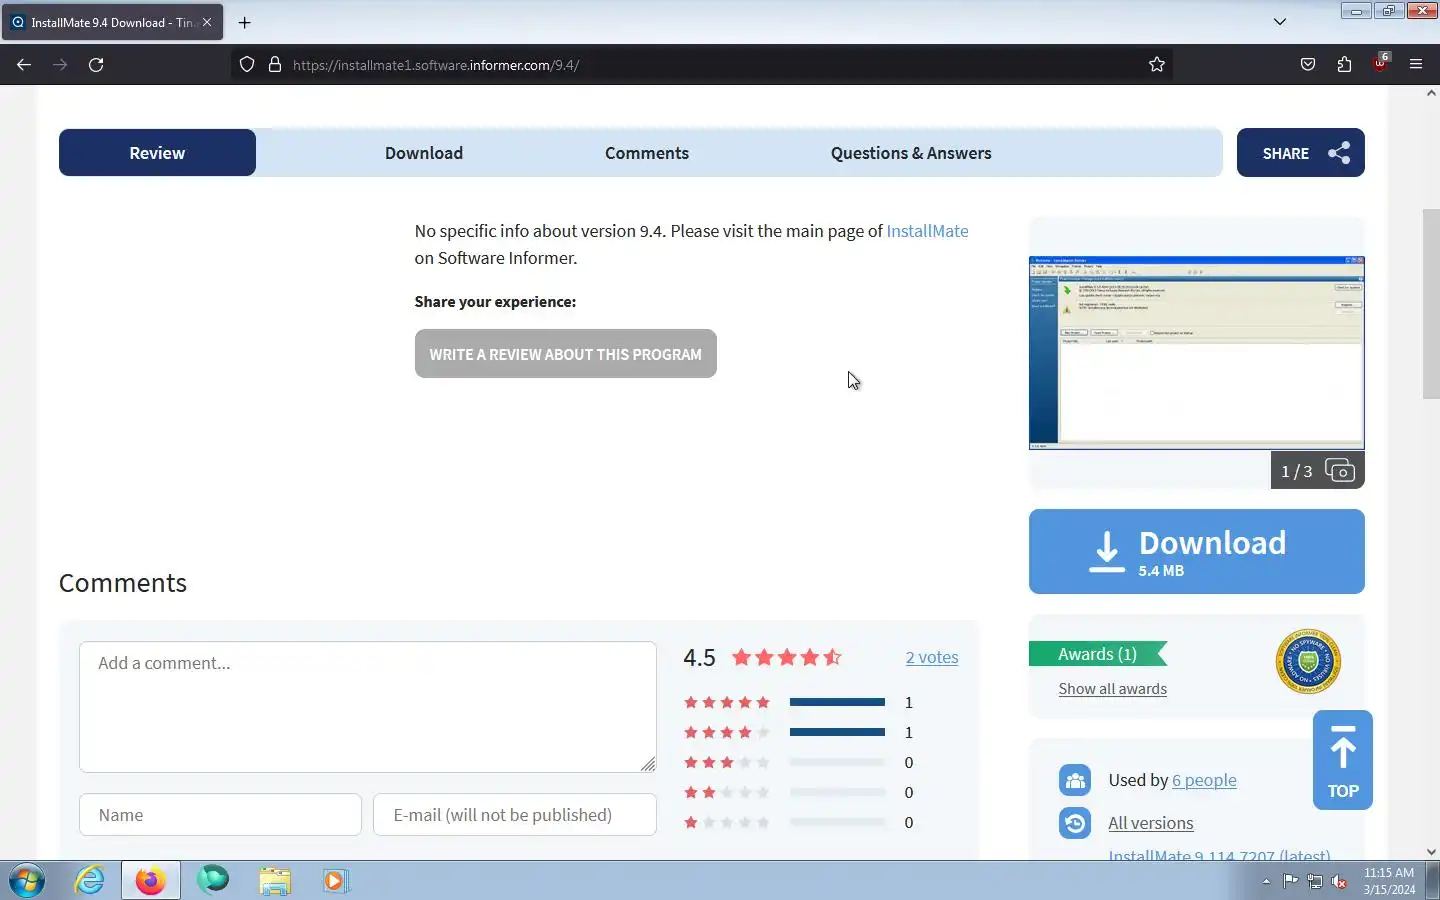The height and width of the screenshot is (900, 1440).
Task: Click the network tray icon
Action: [1315, 881]
